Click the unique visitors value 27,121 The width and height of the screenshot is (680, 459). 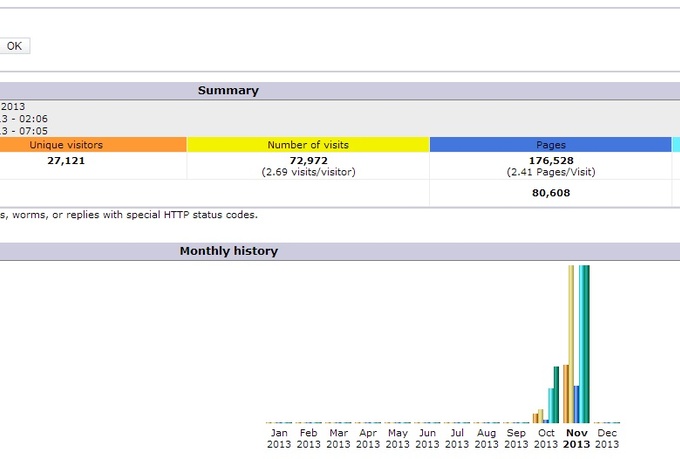coord(66,160)
